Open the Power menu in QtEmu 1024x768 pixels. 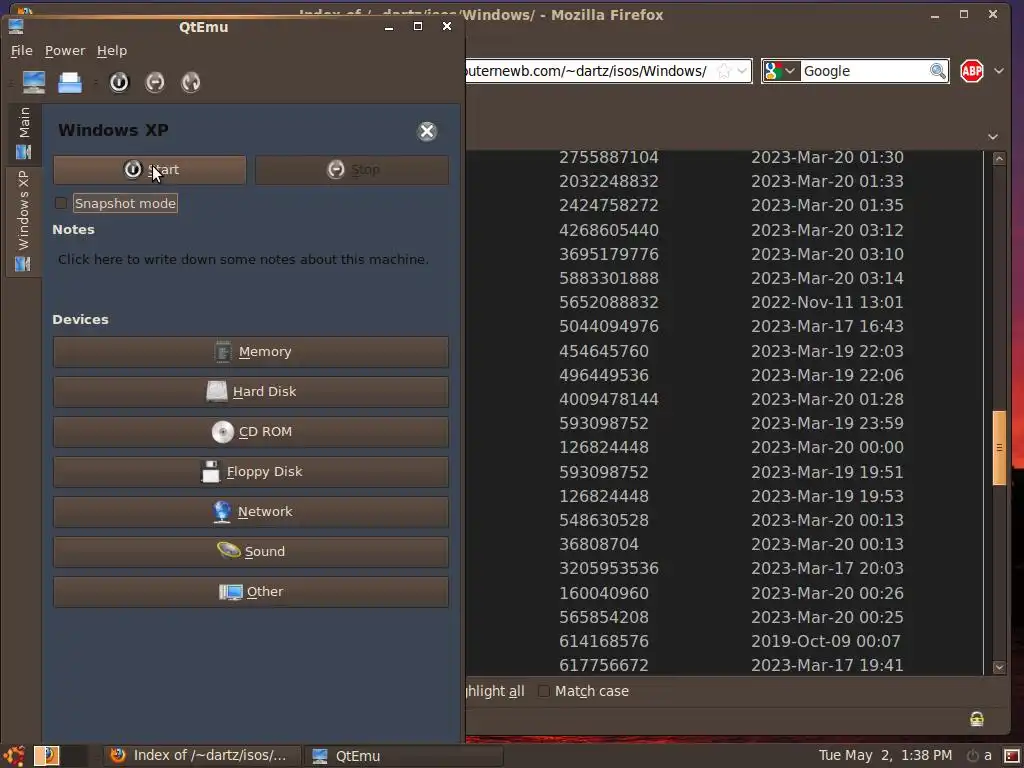coord(65,50)
